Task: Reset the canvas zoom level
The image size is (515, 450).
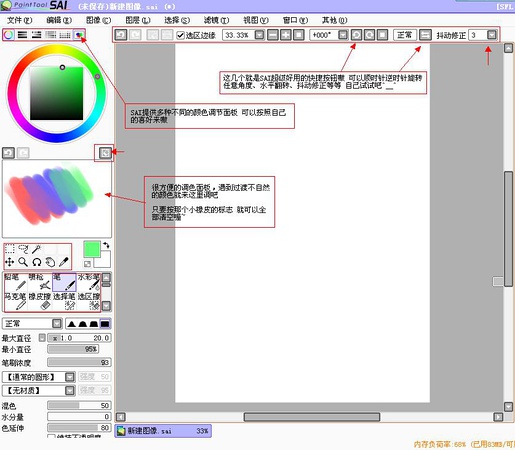Action: point(299,35)
